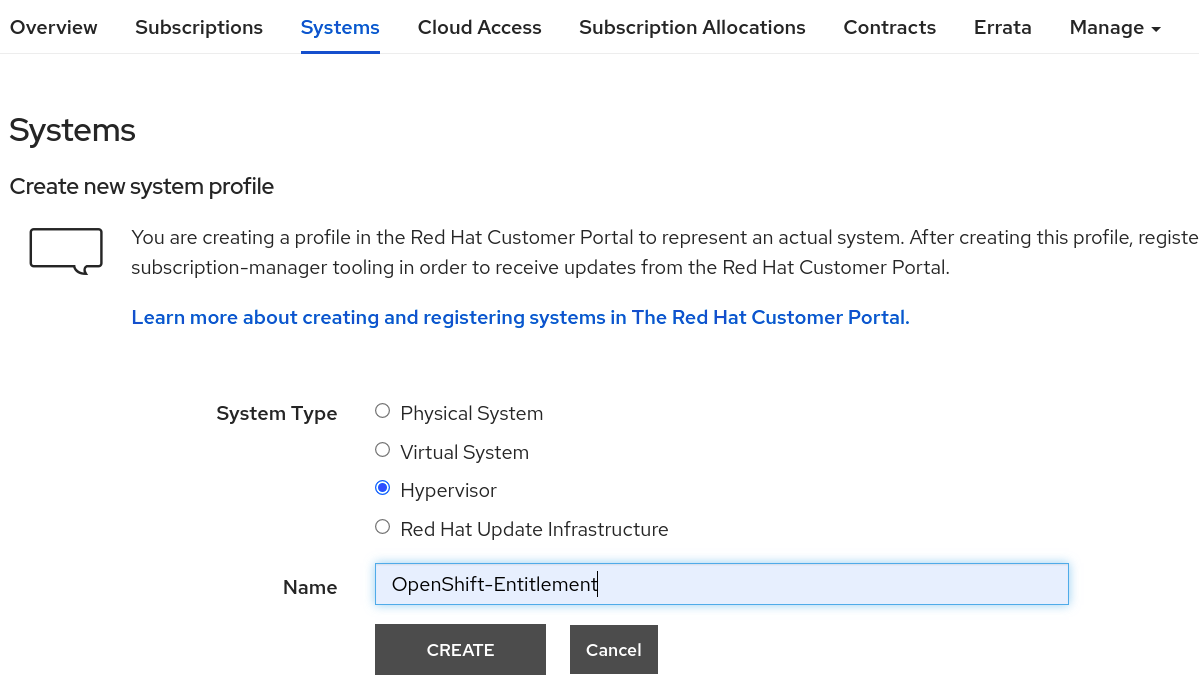
Task: Choose Red Hat Update Infrastructure type
Action: 382,526
